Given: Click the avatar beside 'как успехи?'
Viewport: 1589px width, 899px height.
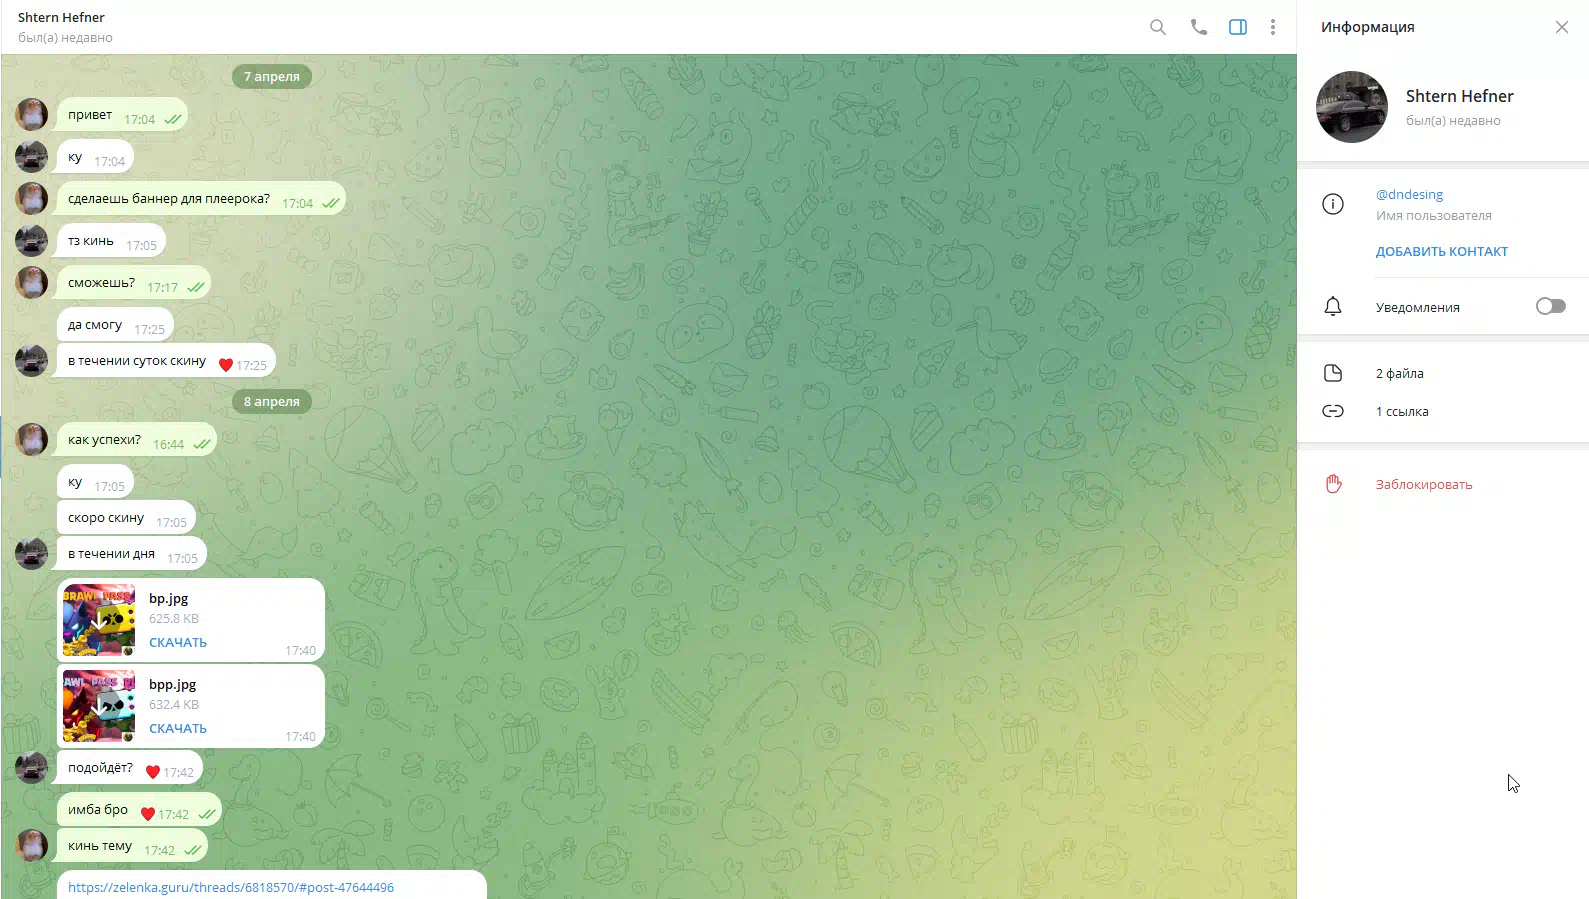Looking at the screenshot, I should pos(31,439).
